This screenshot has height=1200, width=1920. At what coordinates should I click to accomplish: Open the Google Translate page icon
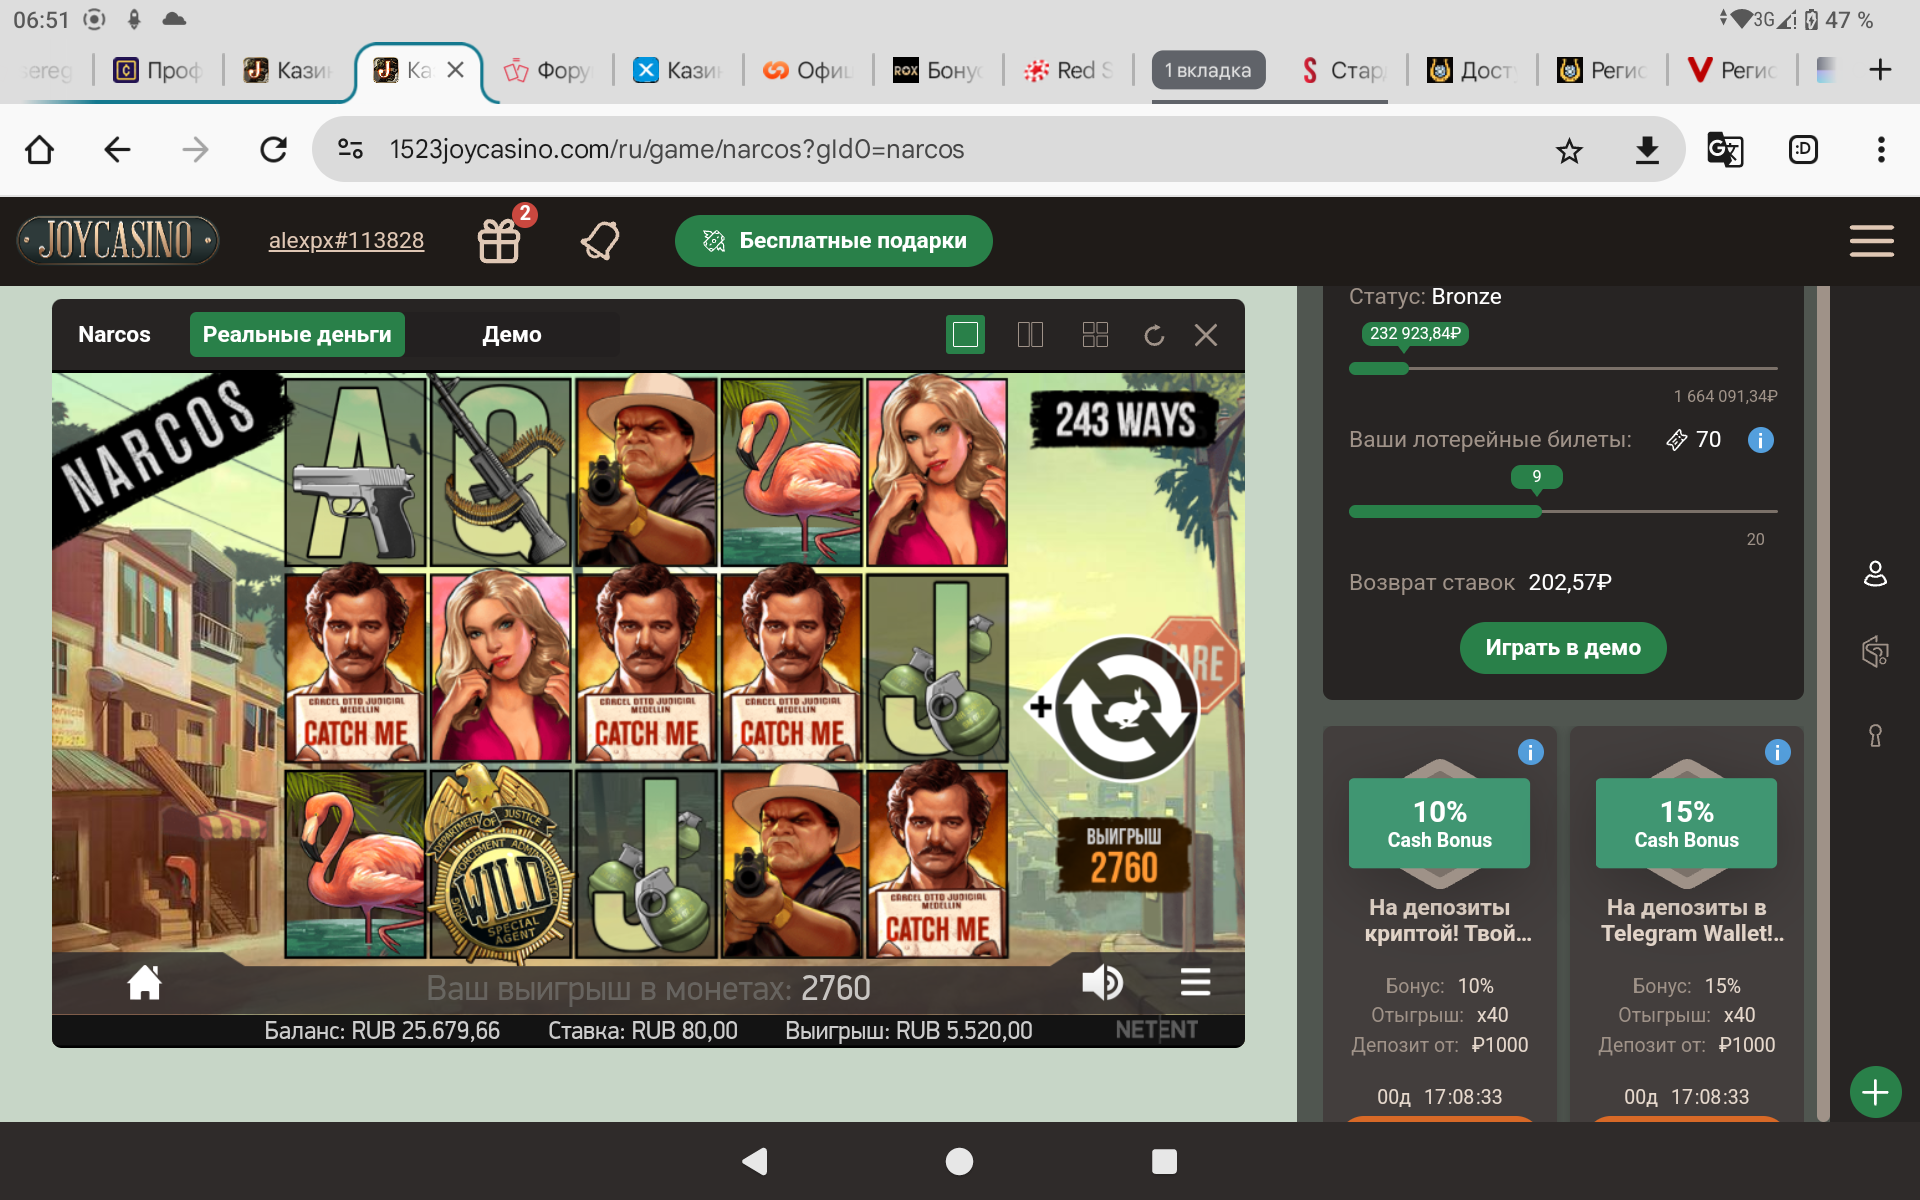point(1724,150)
